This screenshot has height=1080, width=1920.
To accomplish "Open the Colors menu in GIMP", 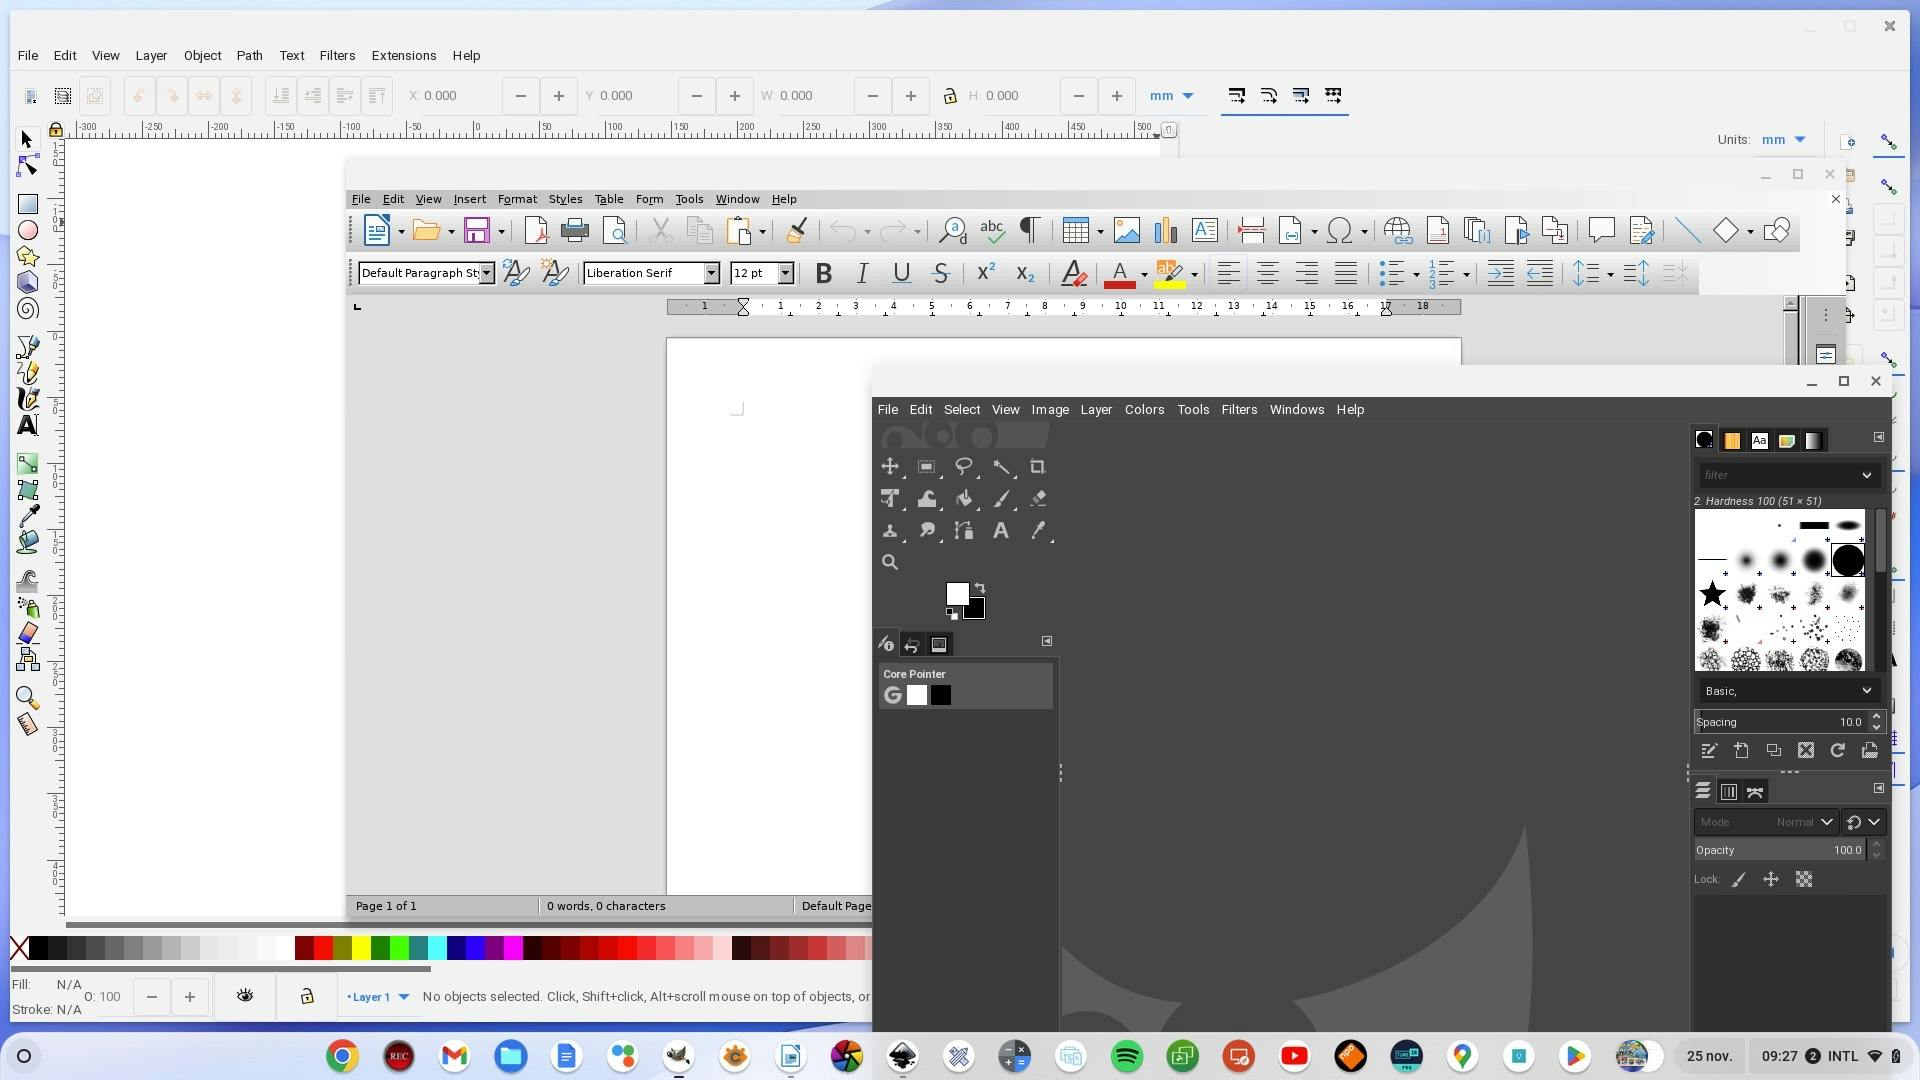I will pos(1143,409).
